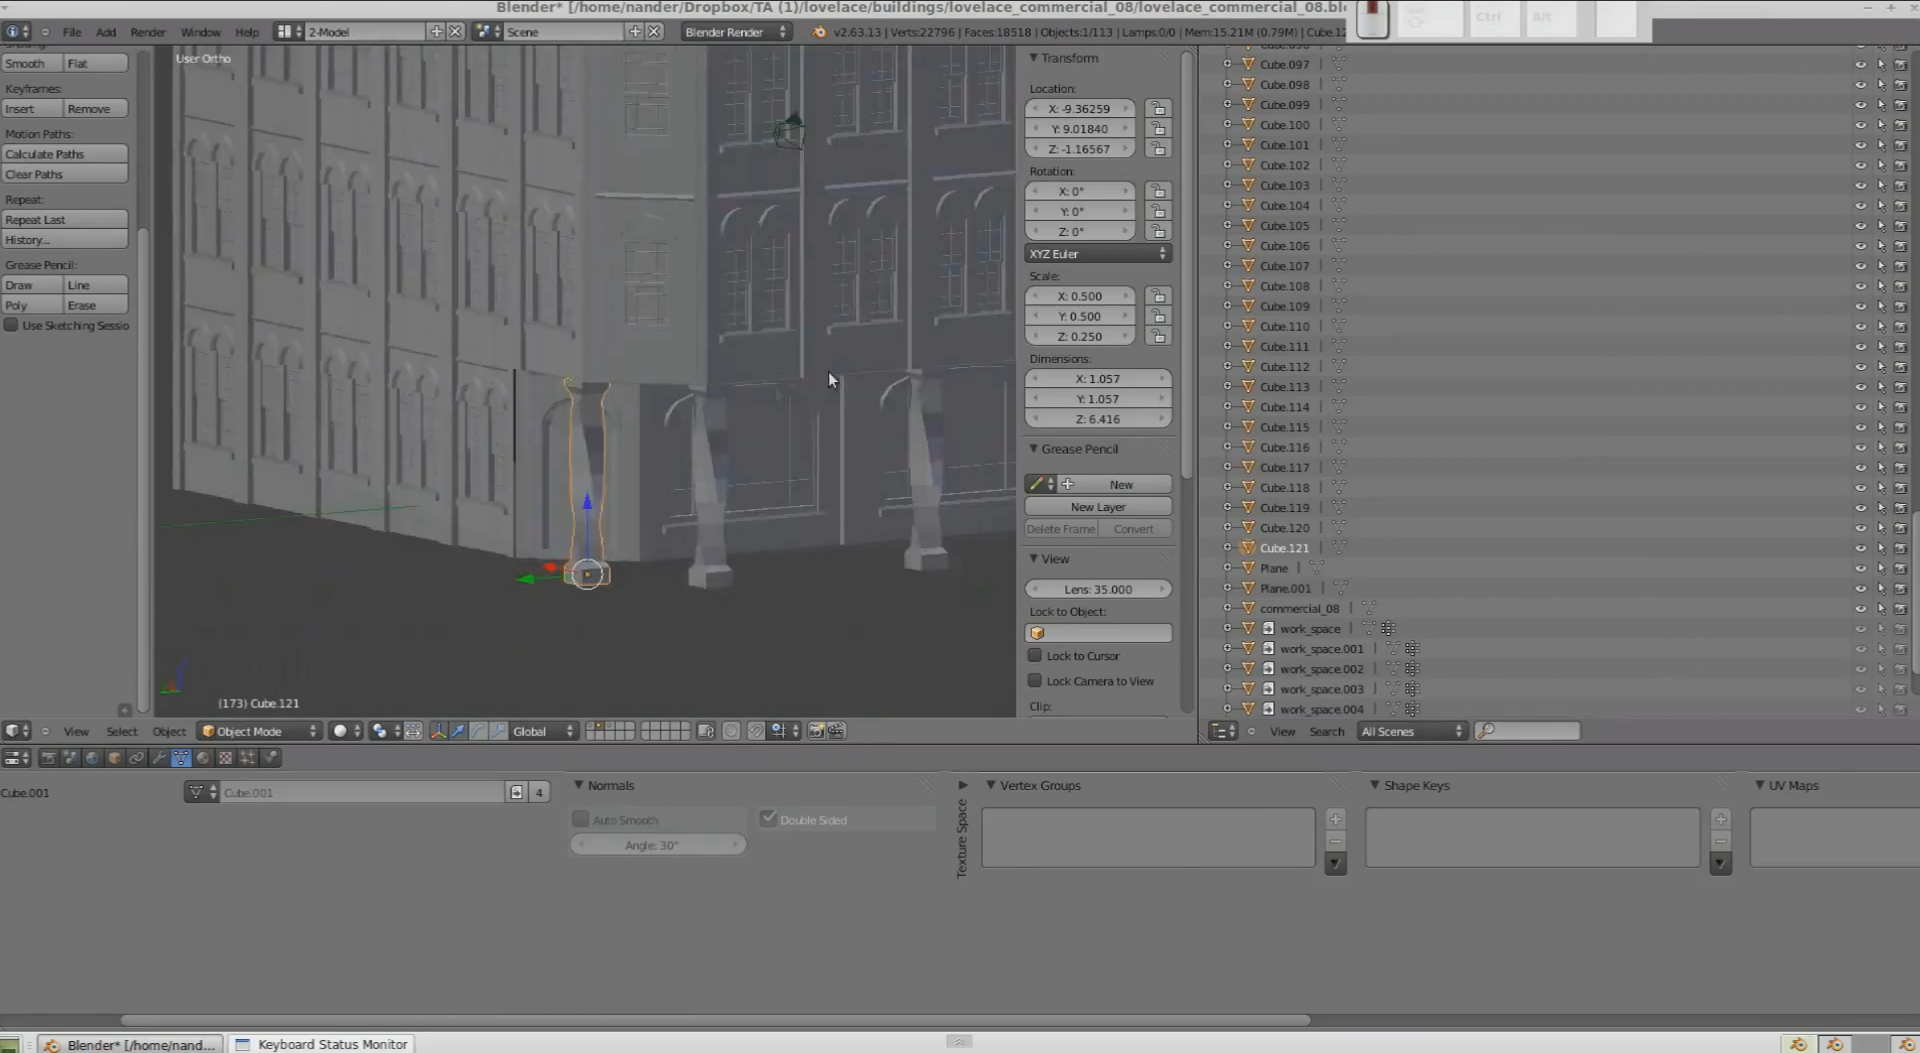Toggle the 3D manipulator widget icon
This screenshot has height=1053, width=1920.
(438, 731)
